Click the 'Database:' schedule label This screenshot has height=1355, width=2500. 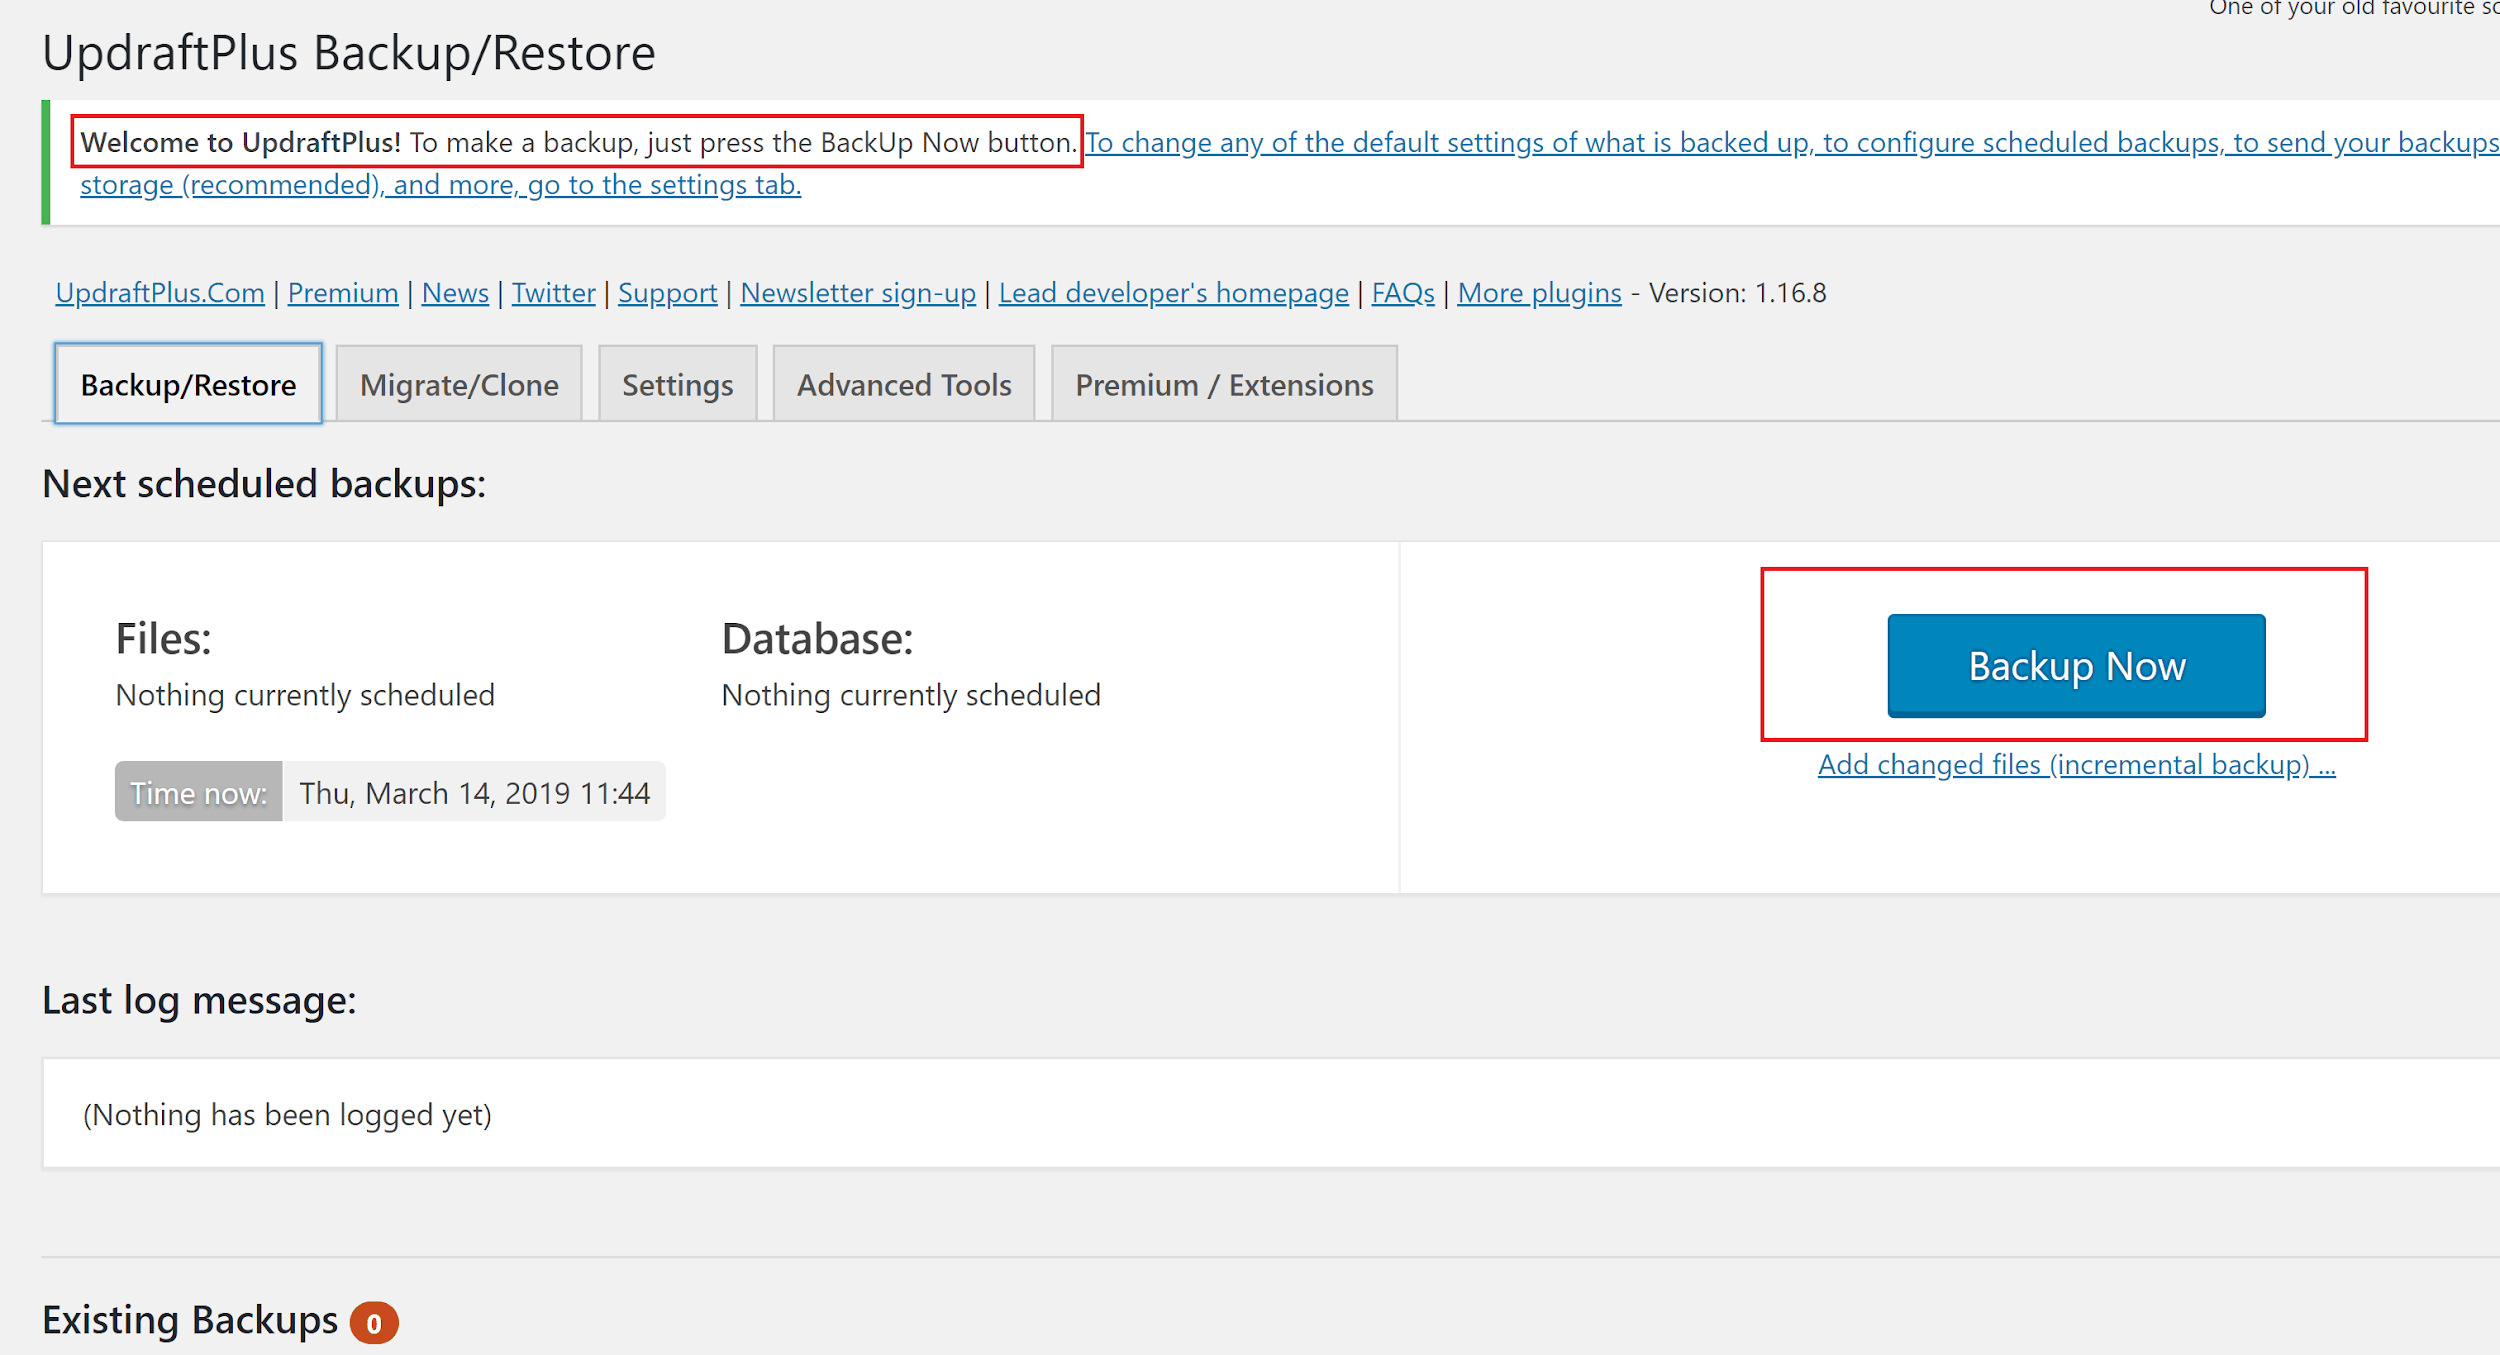[x=817, y=639]
